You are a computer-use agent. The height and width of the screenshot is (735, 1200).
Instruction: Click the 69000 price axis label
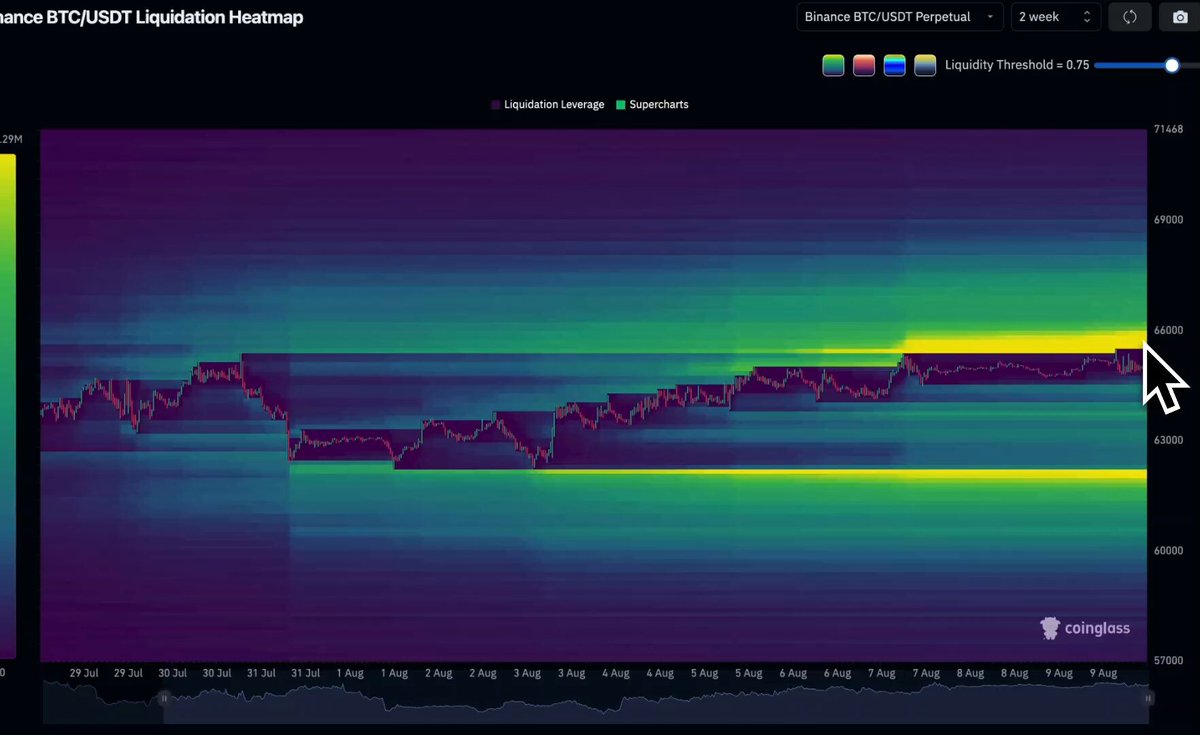click(1168, 219)
